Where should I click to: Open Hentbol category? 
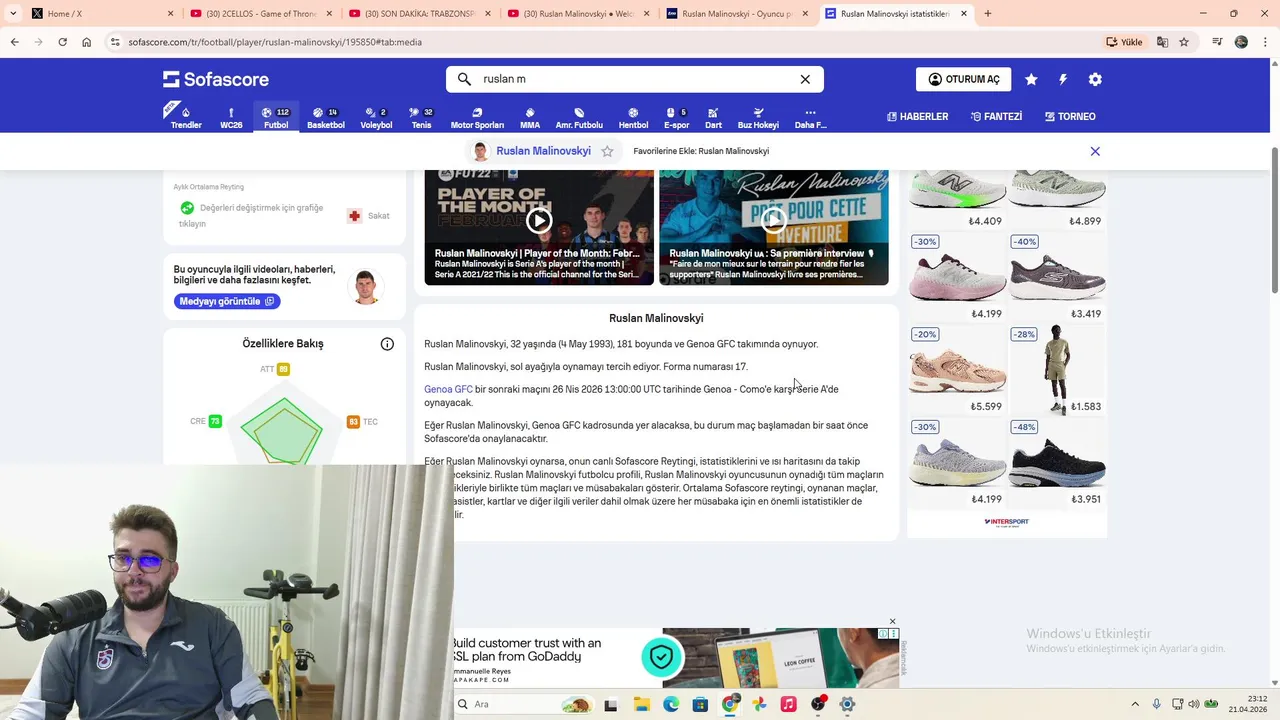click(633, 118)
